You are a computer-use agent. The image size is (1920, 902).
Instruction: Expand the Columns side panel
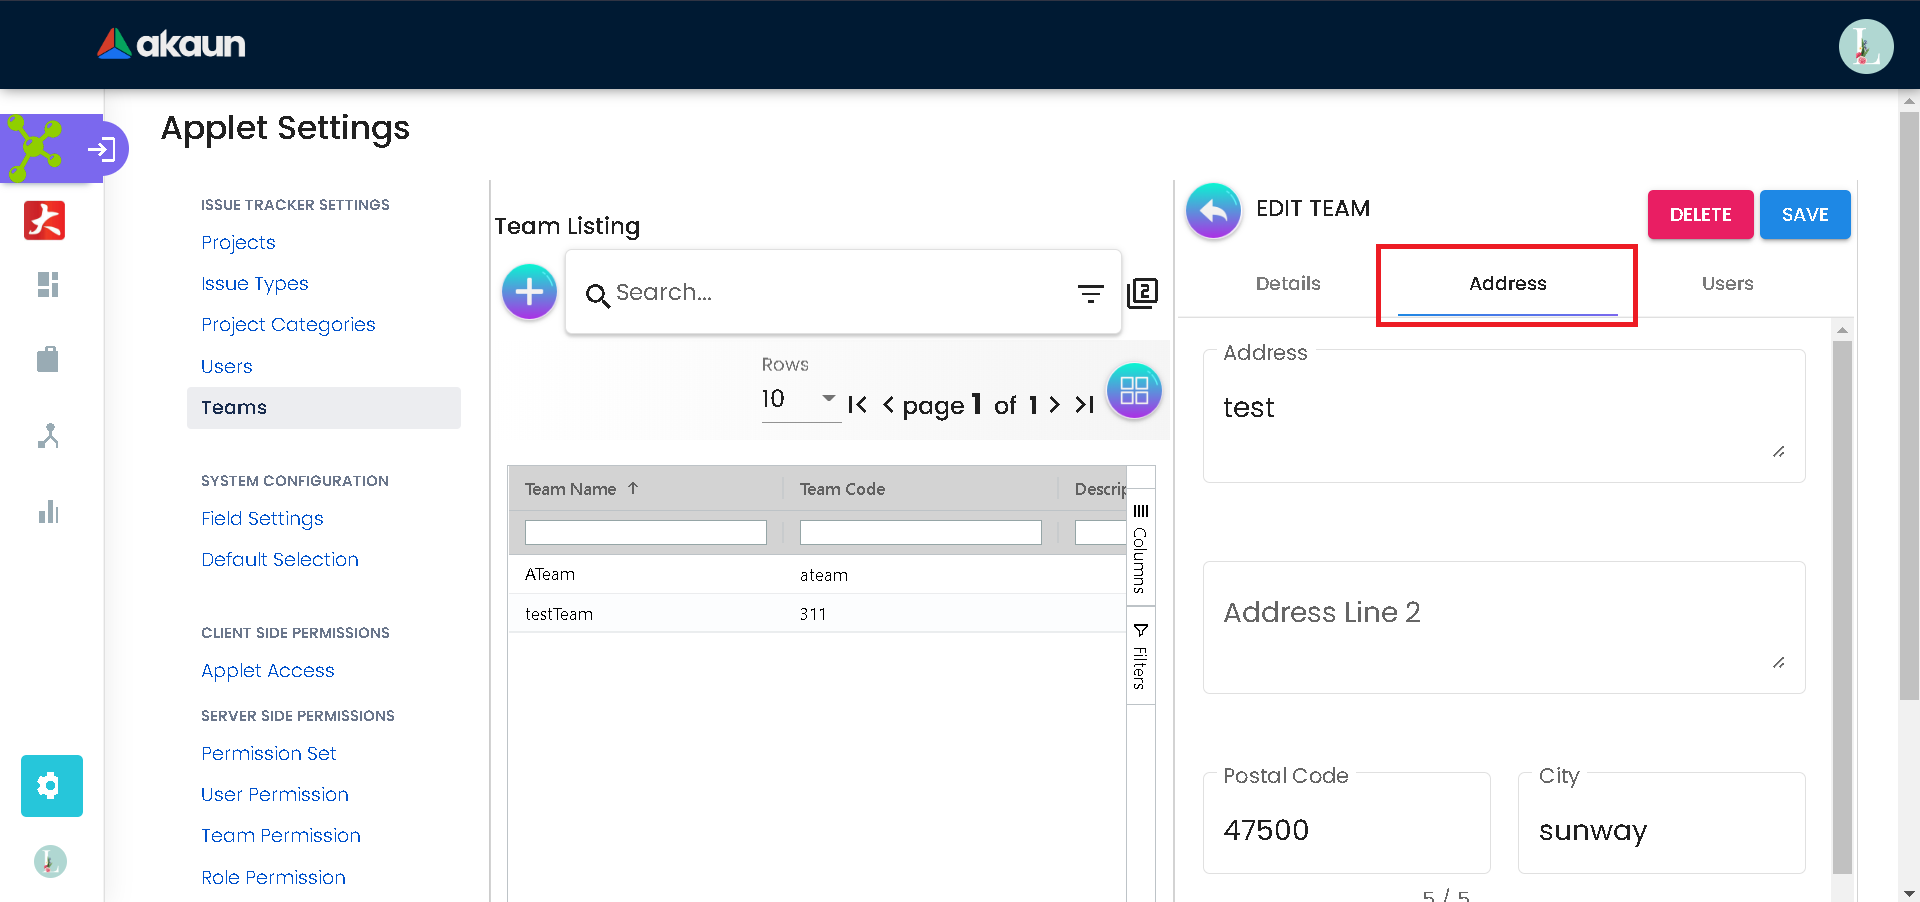tap(1140, 548)
